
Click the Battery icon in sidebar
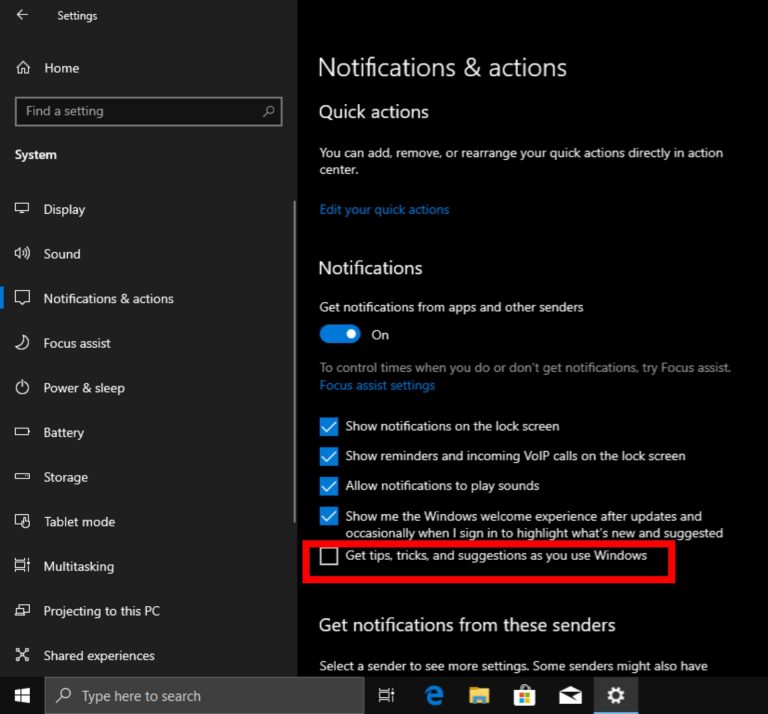point(22,432)
